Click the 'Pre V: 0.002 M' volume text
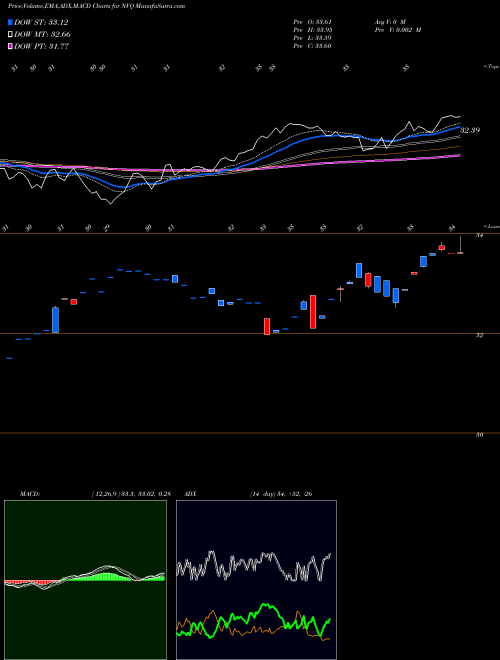This screenshot has width=500, height=660. point(397,30)
